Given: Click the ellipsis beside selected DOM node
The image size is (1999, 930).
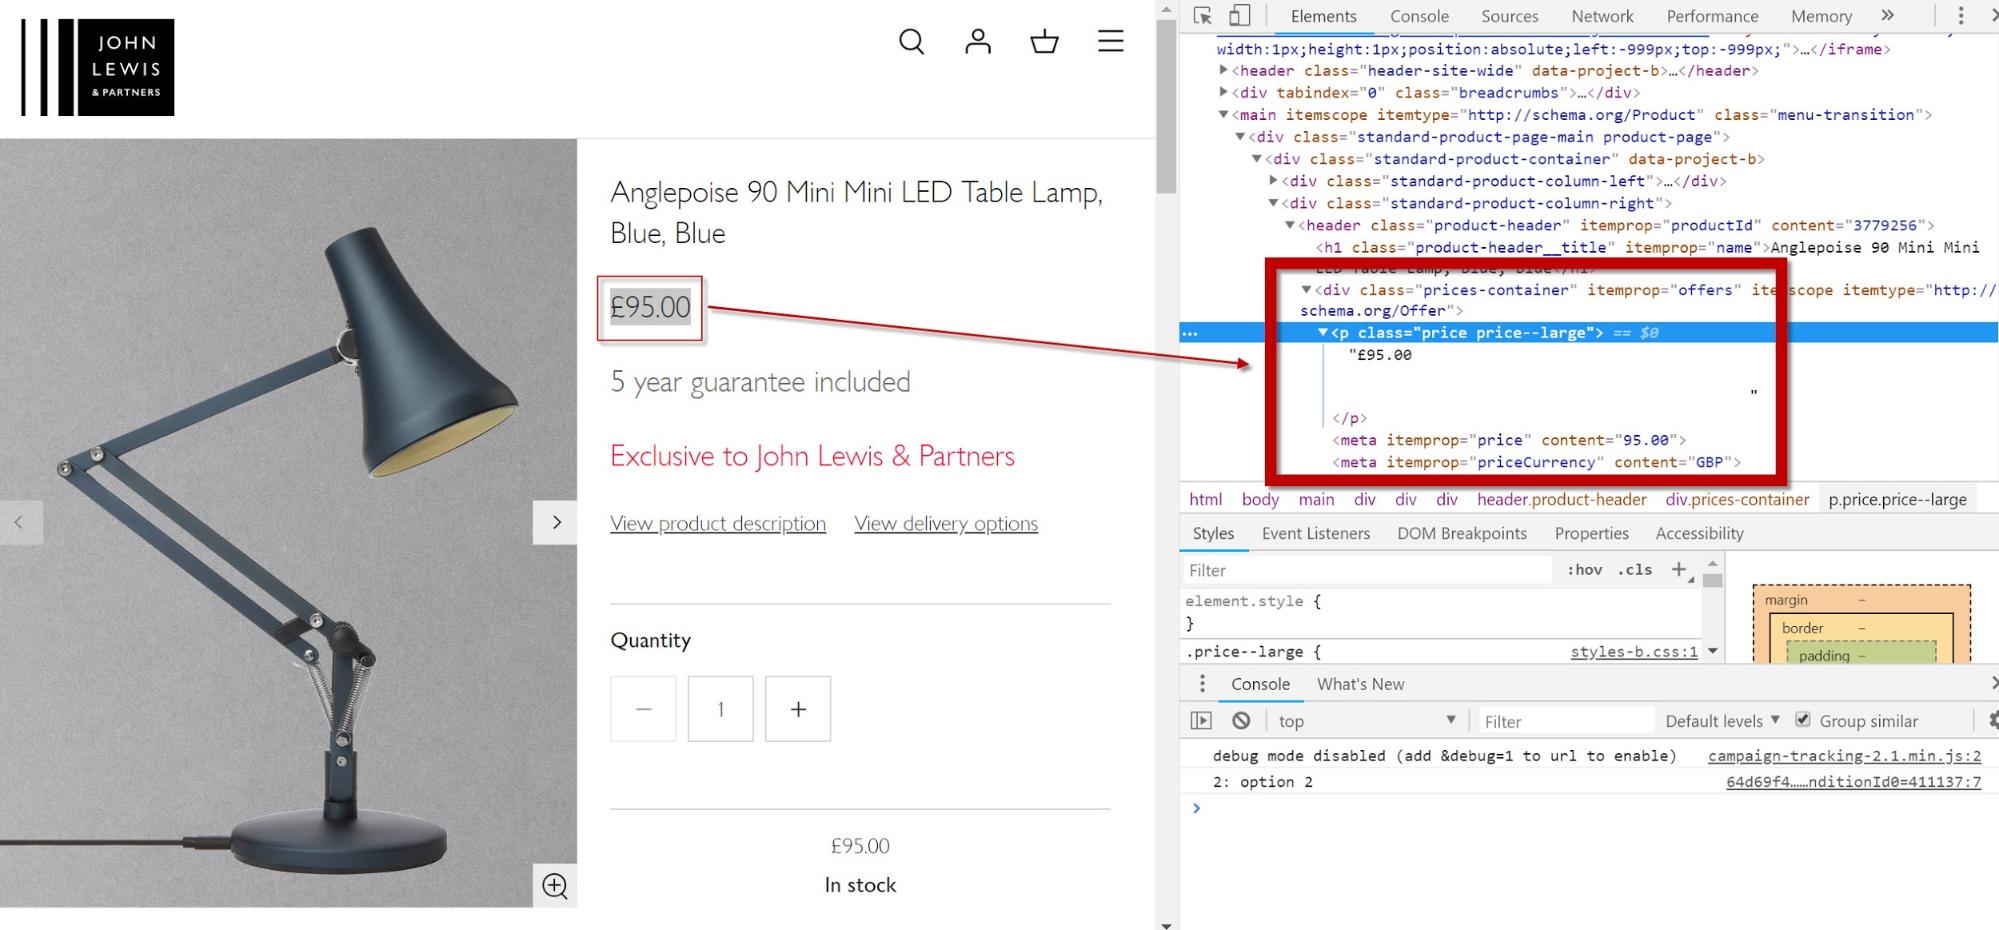Looking at the screenshot, I should pyautogui.click(x=1189, y=333).
